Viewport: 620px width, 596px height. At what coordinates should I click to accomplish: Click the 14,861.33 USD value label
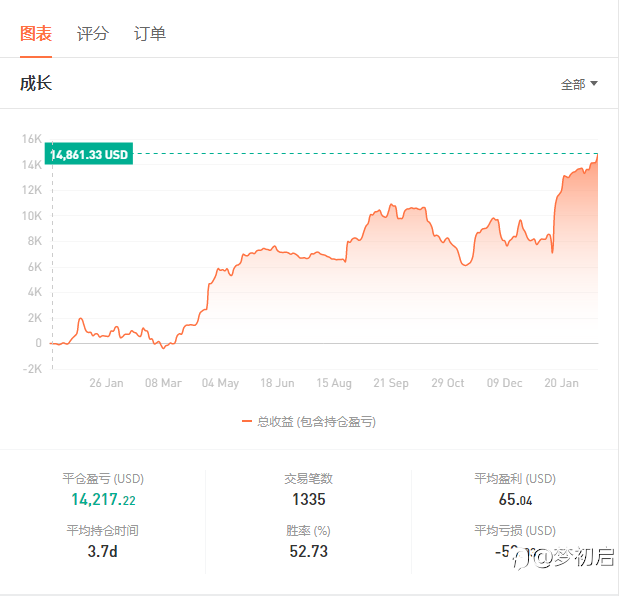coord(89,154)
